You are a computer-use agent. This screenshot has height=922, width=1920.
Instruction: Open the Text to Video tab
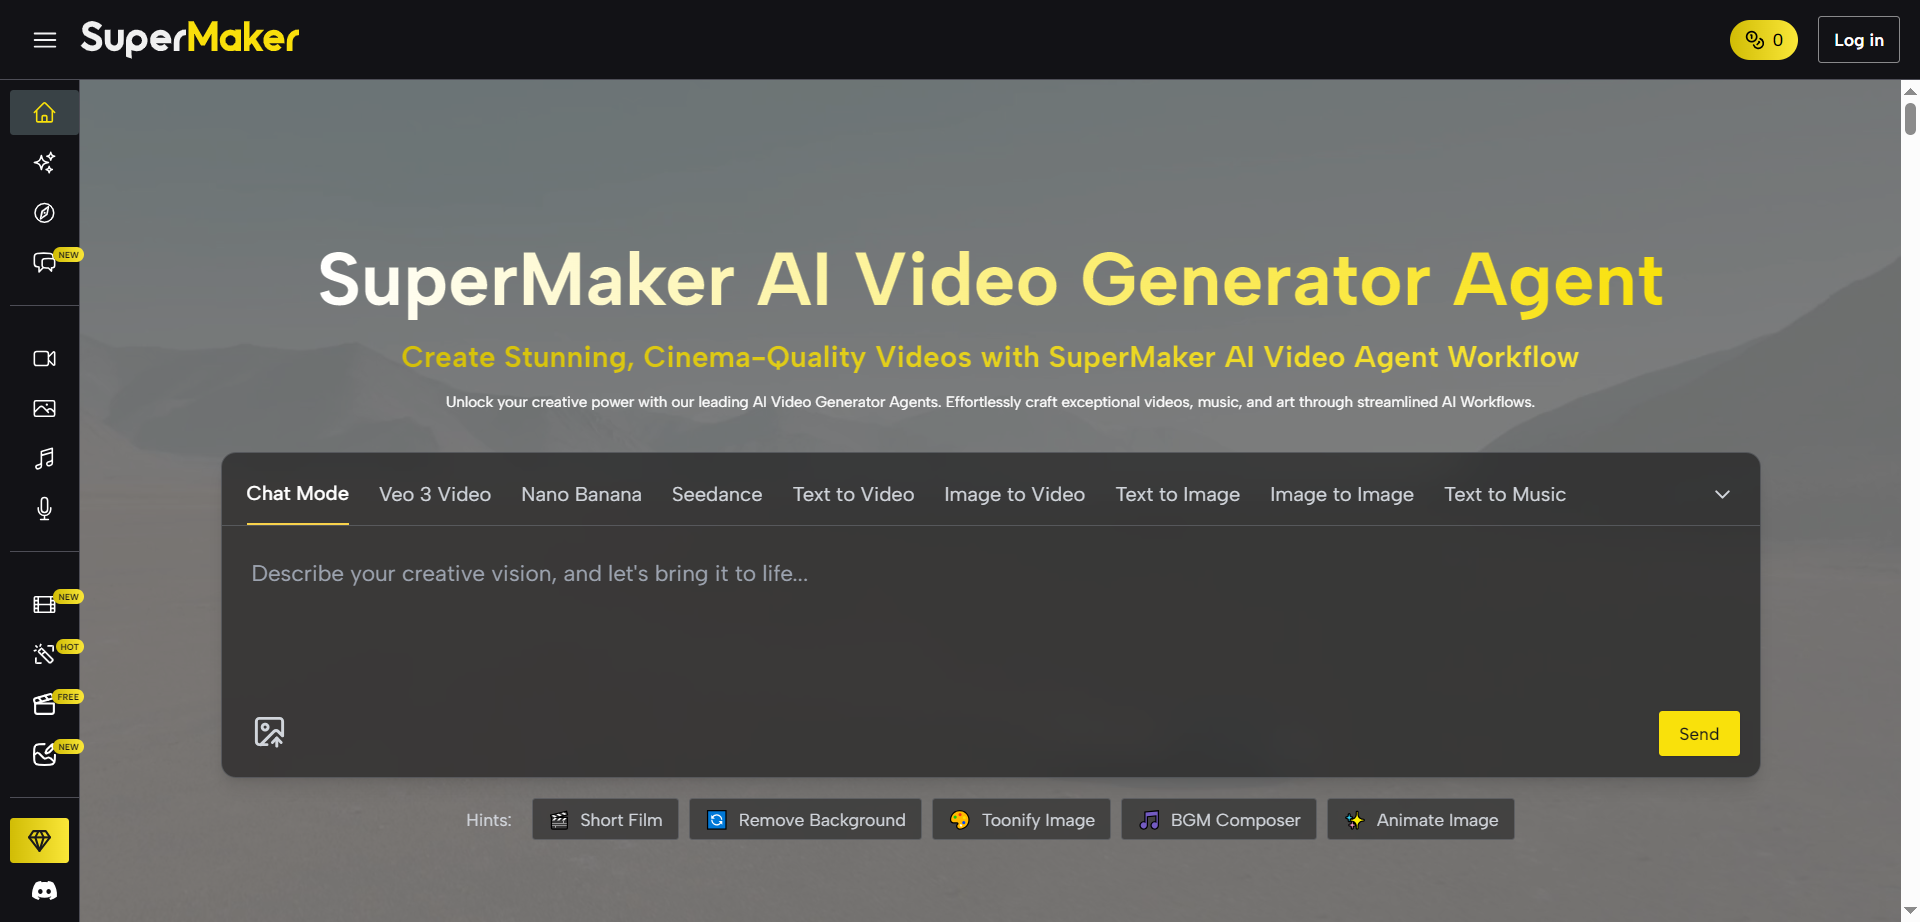(853, 494)
